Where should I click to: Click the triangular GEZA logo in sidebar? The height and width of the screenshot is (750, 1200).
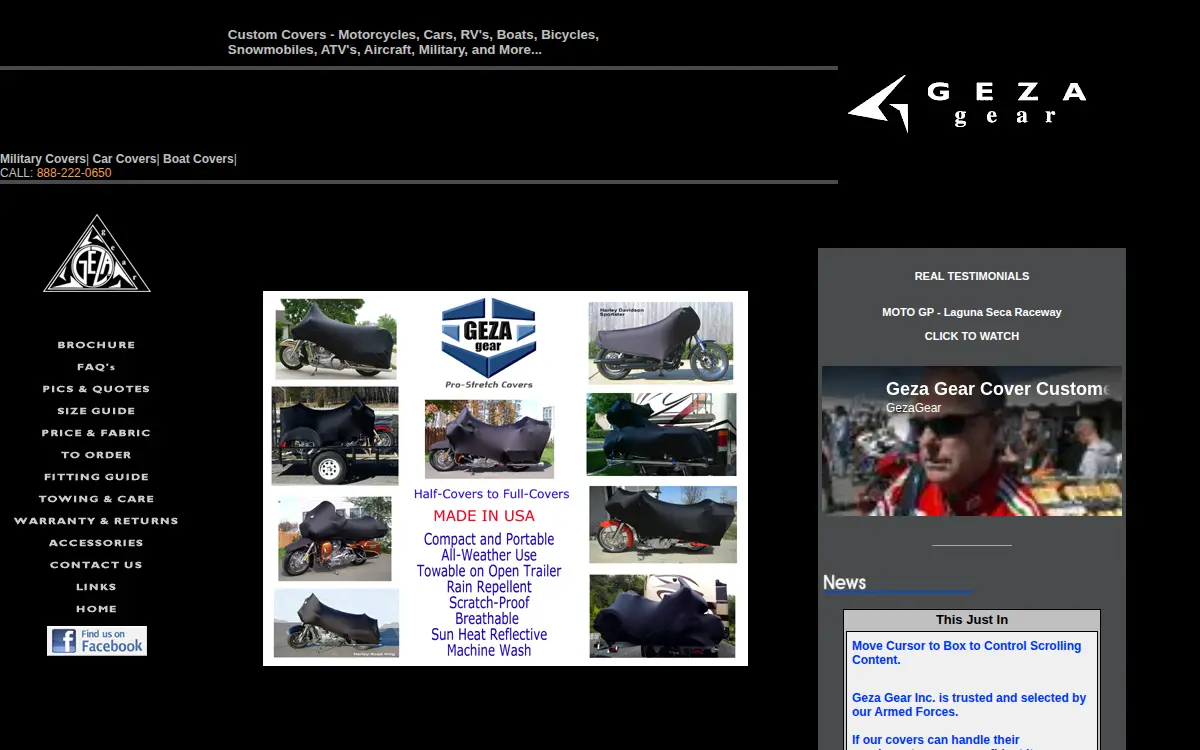pyautogui.click(x=97, y=254)
